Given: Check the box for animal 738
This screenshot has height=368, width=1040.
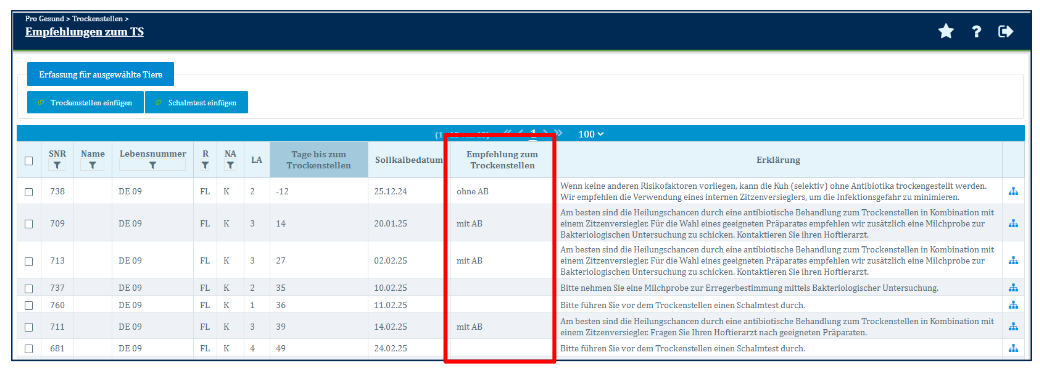Looking at the screenshot, I should coord(29,192).
